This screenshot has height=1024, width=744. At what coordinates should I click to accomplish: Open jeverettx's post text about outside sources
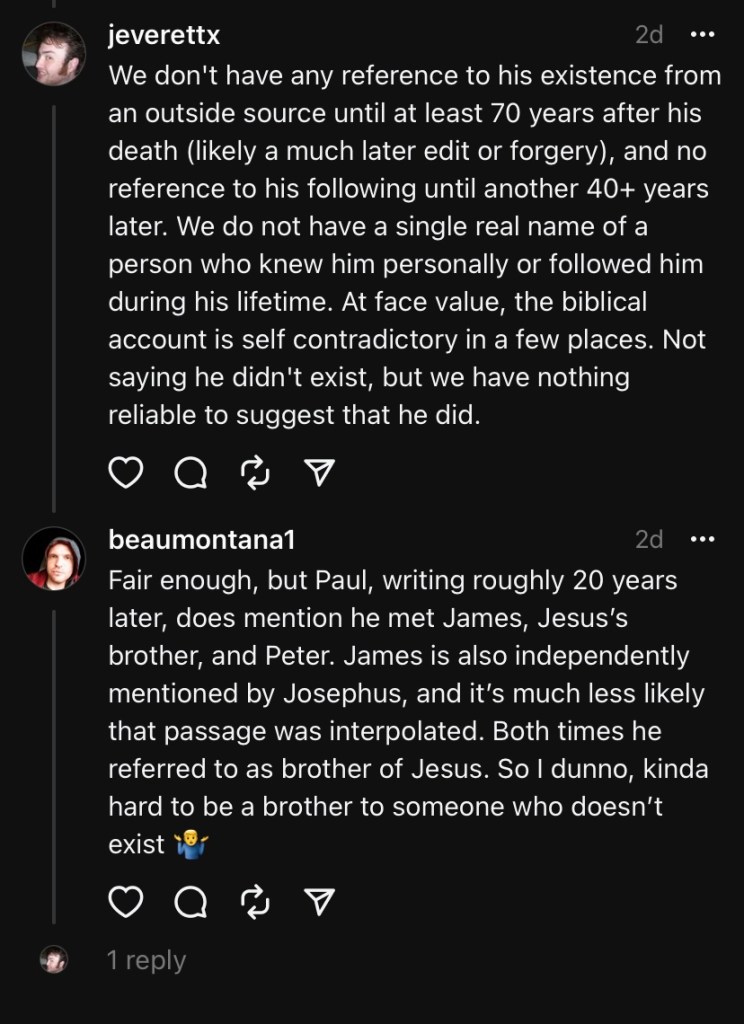click(406, 245)
